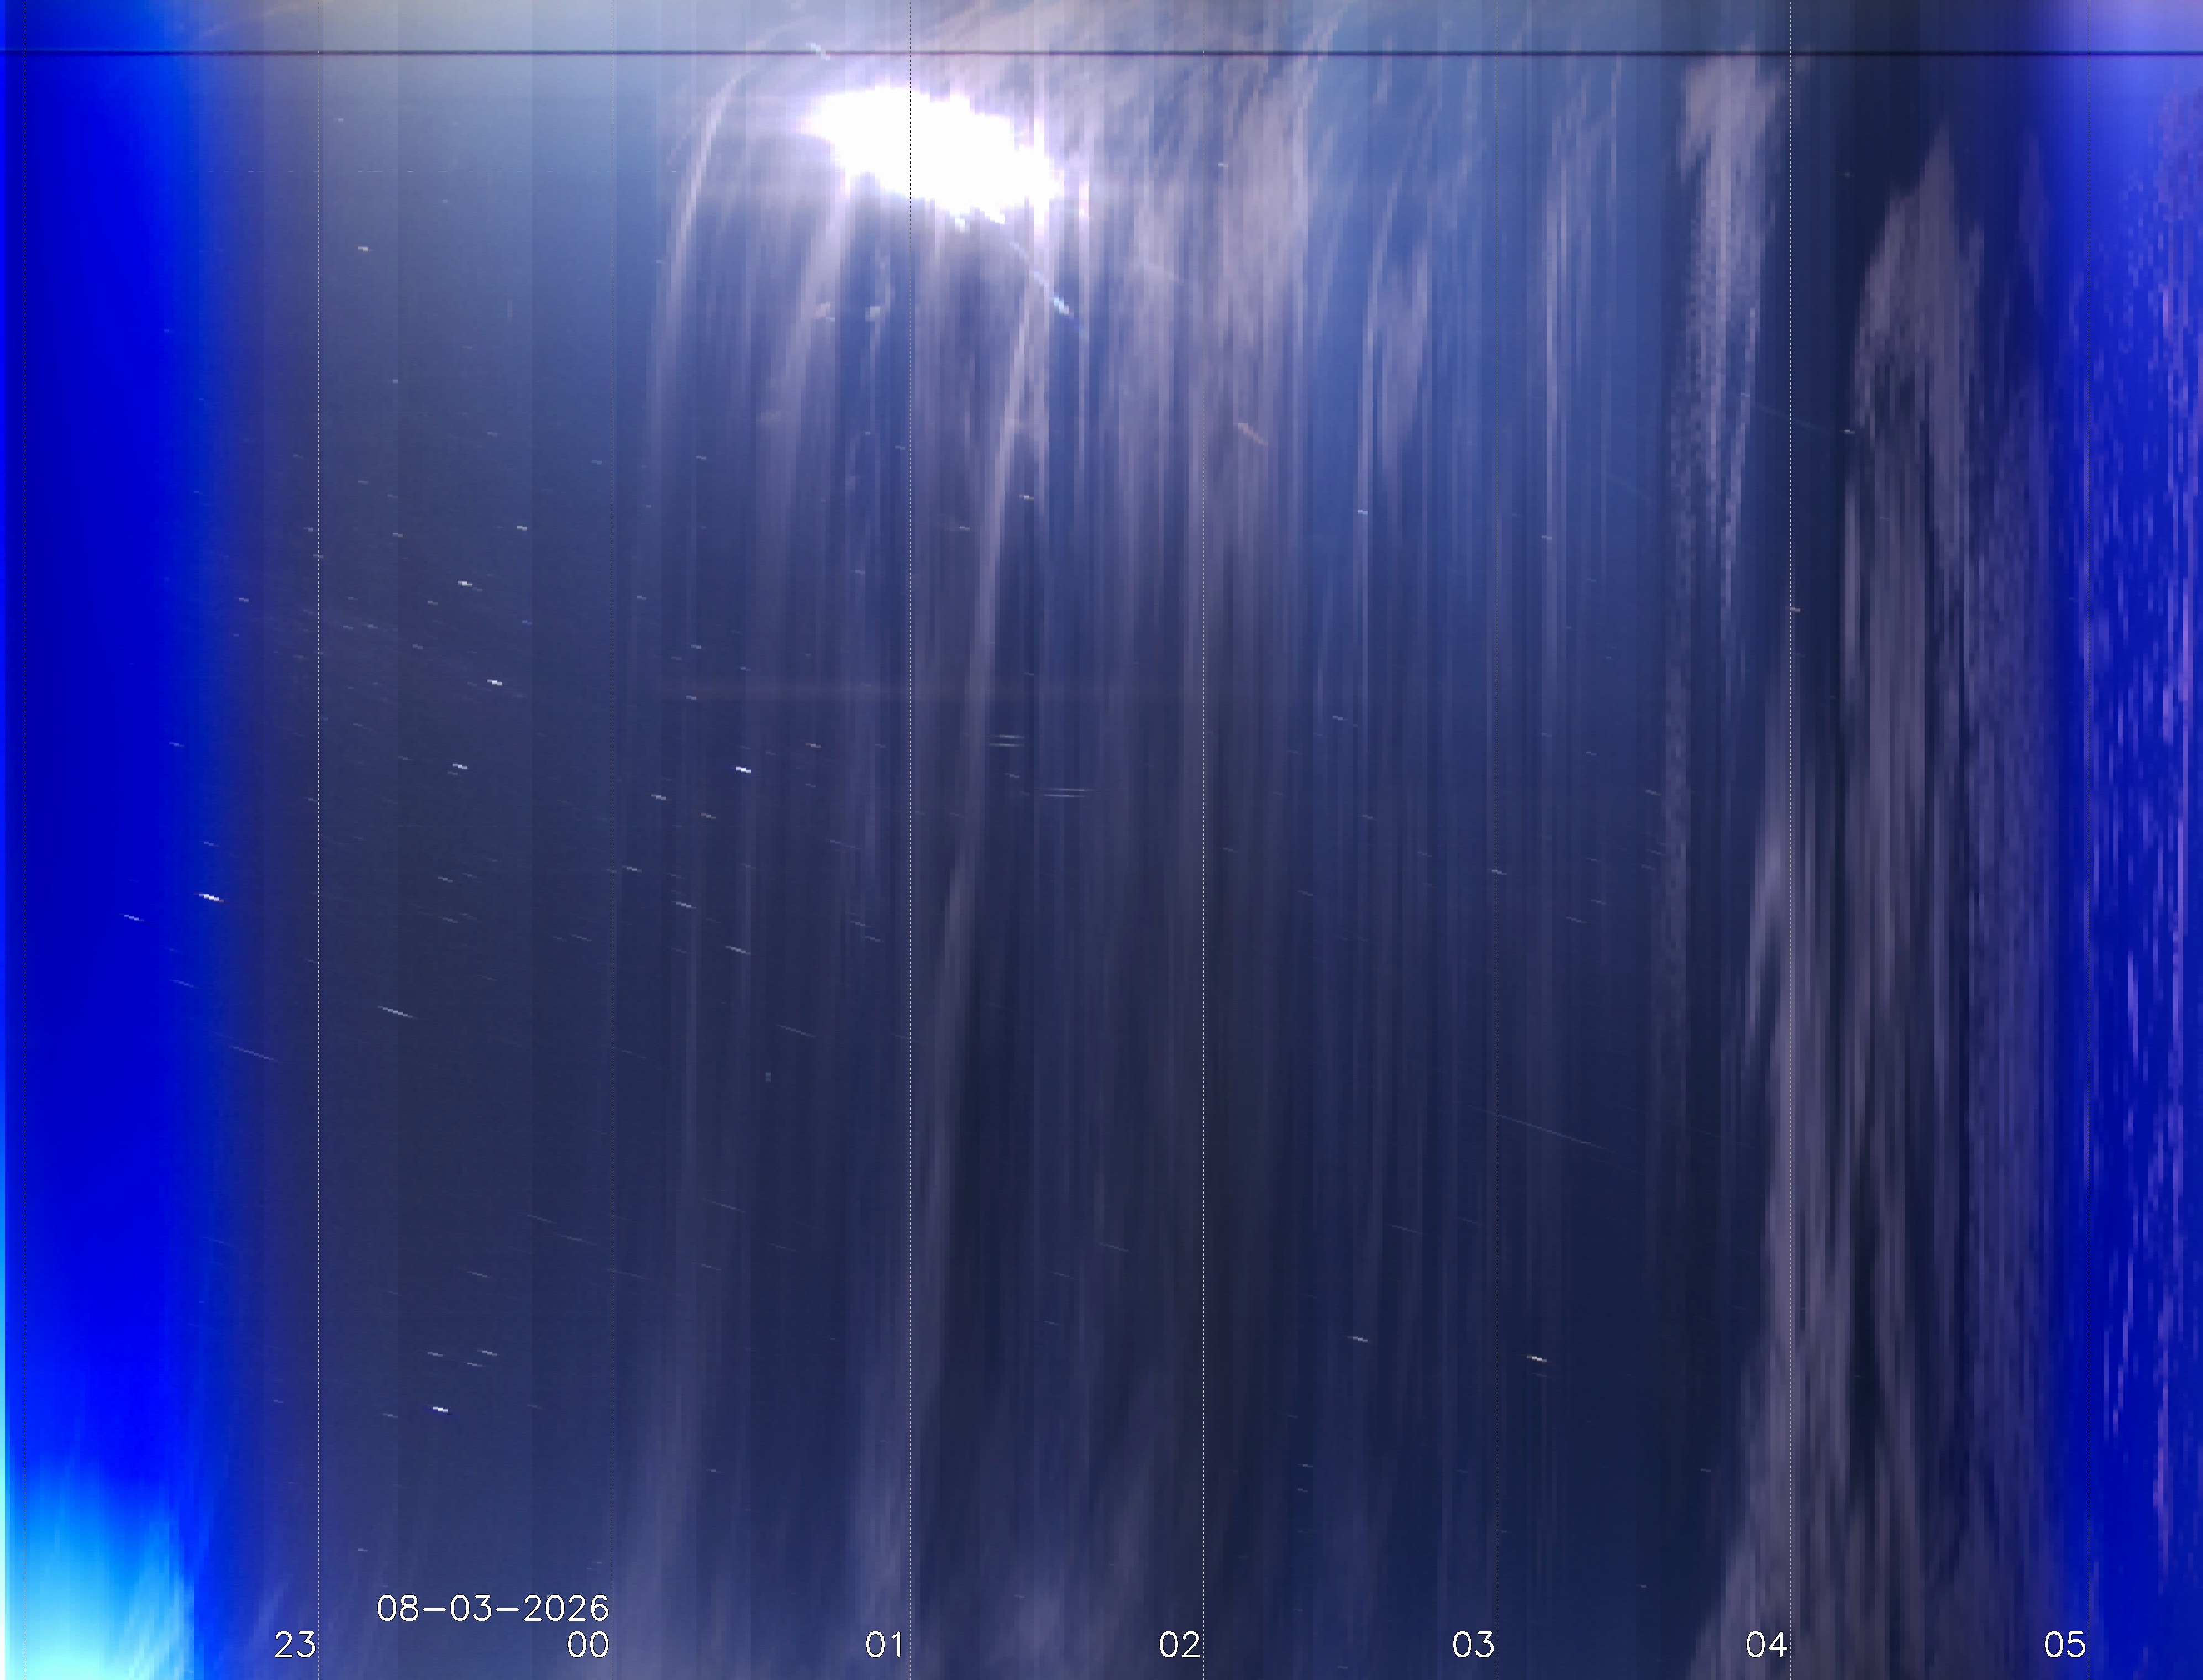
Task: Select the 04 hour label
Action: (x=1766, y=1645)
